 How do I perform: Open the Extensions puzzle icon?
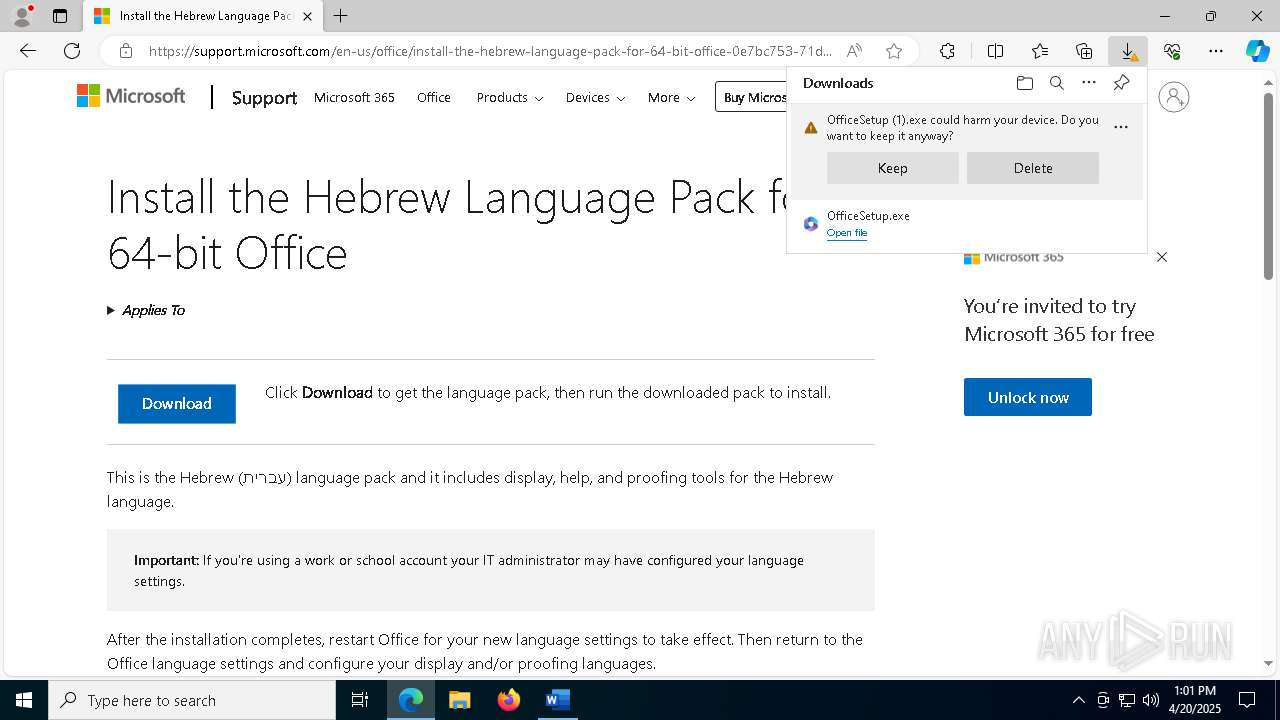click(x=947, y=51)
